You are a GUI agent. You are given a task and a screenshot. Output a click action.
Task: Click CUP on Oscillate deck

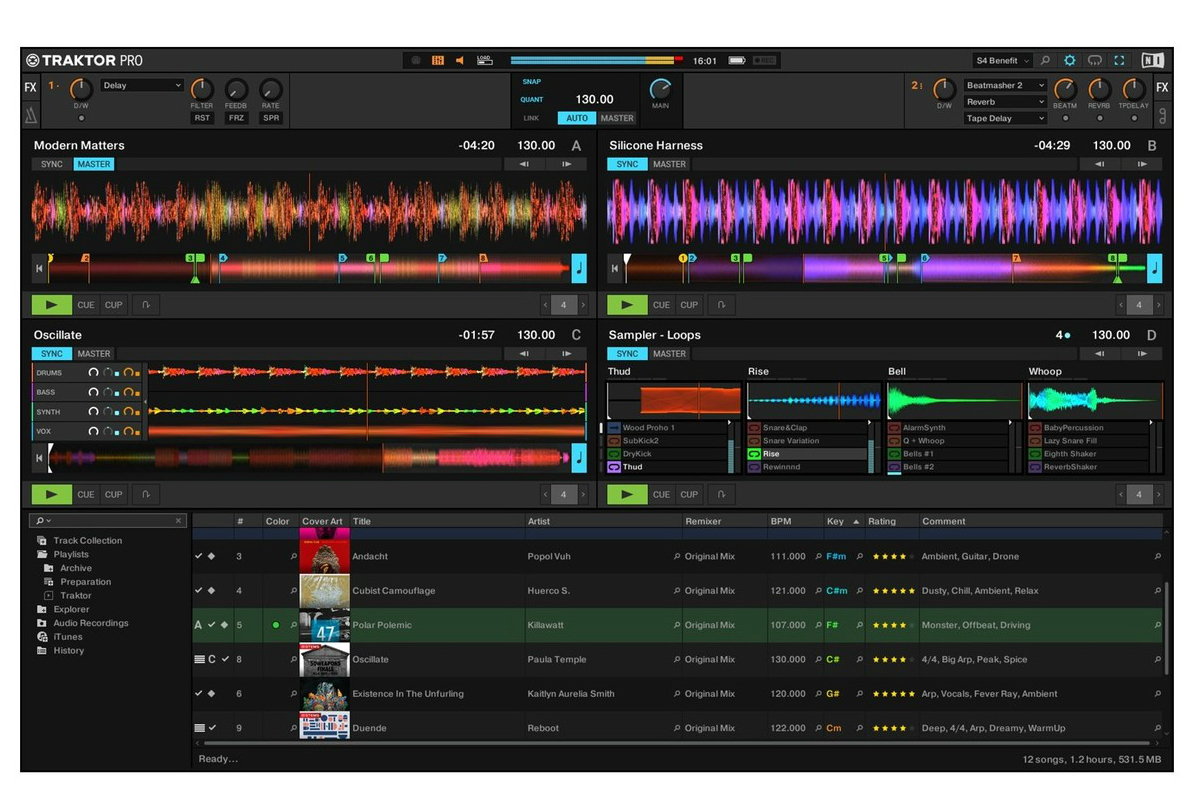click(x=114, y=494)
